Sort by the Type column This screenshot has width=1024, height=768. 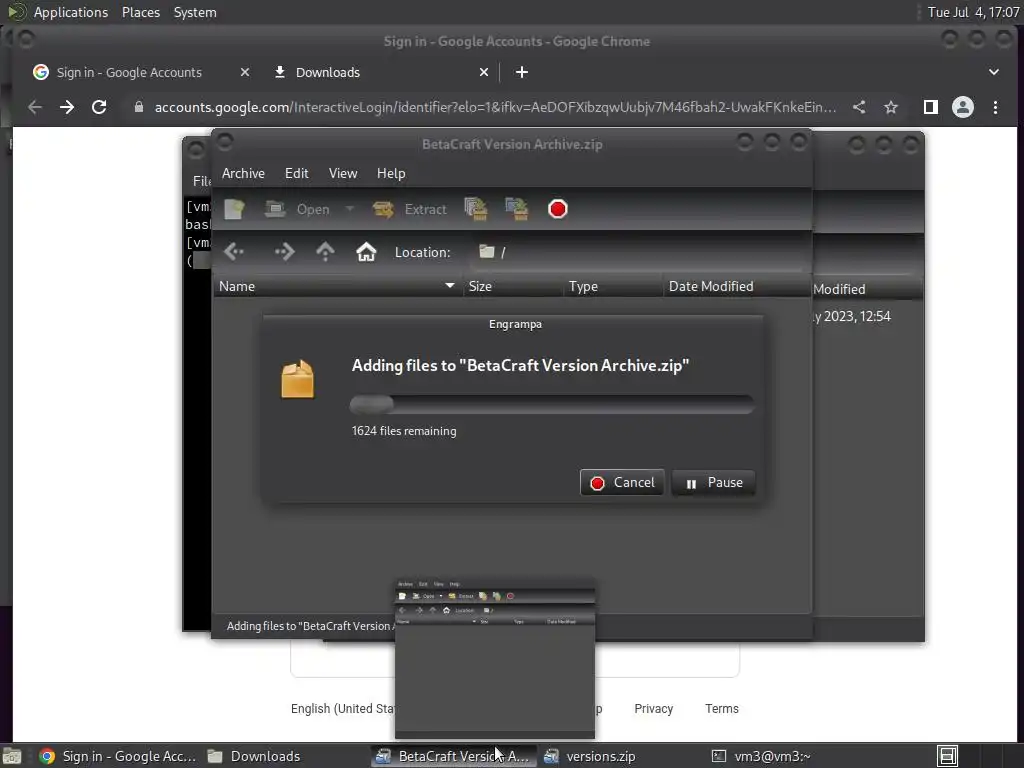tap(613, 286)
